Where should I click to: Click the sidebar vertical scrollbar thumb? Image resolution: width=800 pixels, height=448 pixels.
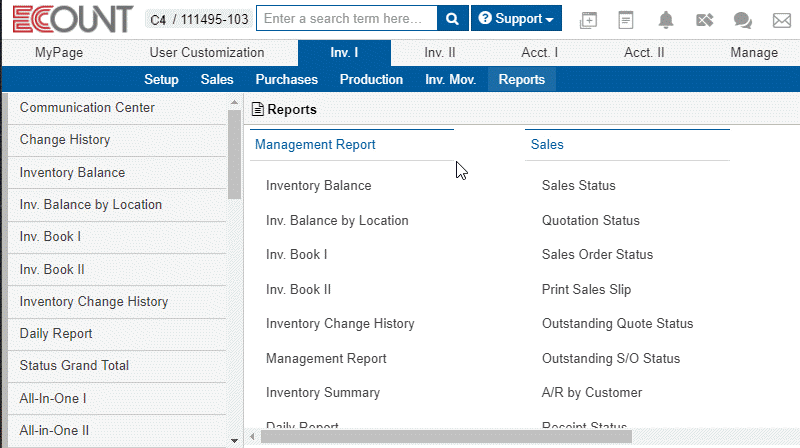(234, 155)
